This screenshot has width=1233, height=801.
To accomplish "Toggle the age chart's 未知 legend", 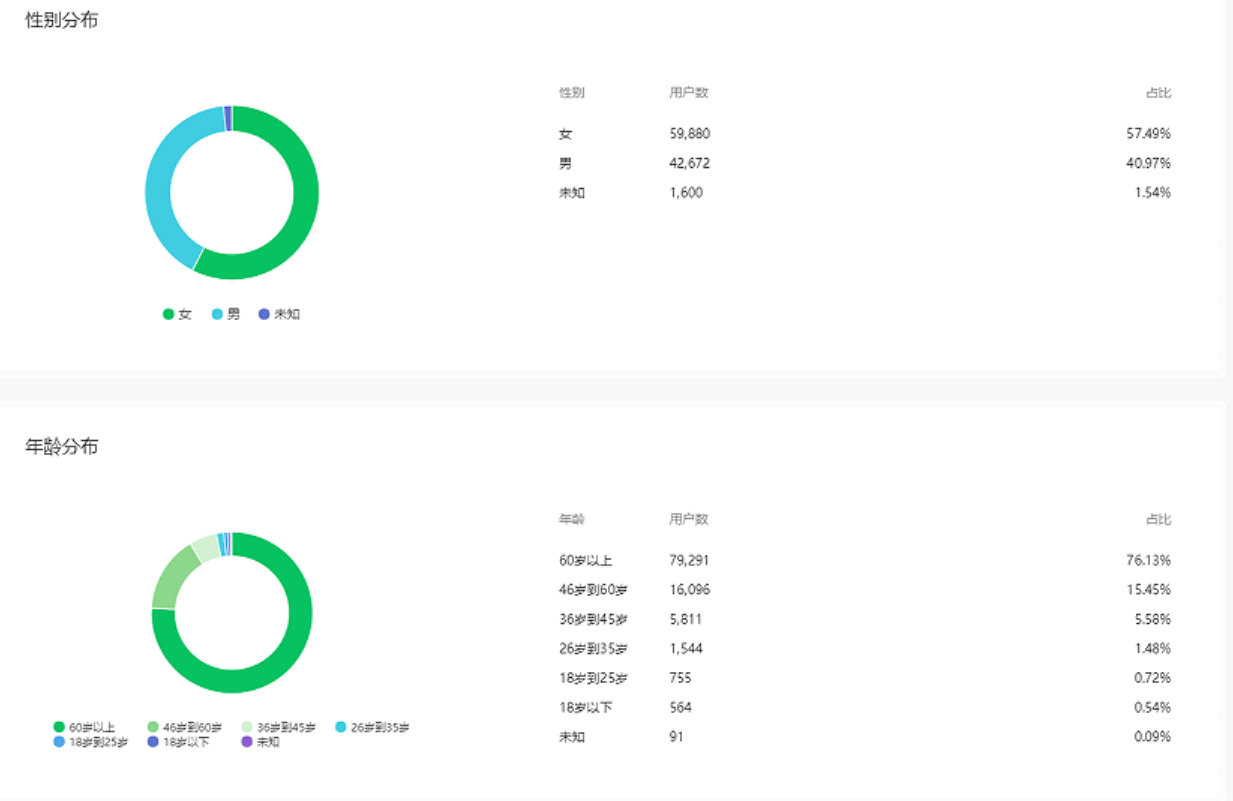I will pos(260,742).
